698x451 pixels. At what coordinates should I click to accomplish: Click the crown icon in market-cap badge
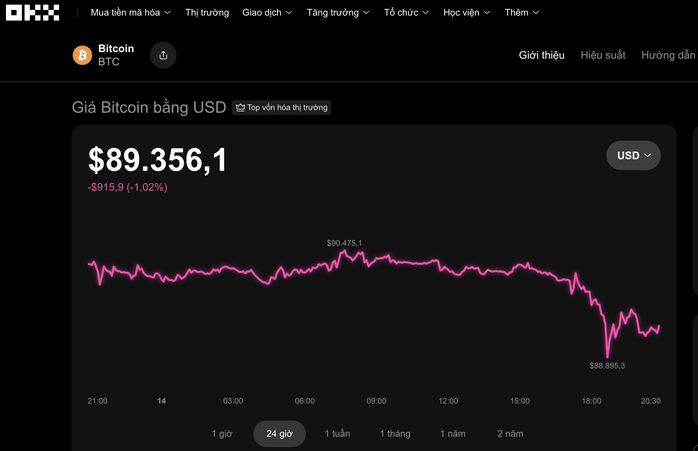coord(240,108)
